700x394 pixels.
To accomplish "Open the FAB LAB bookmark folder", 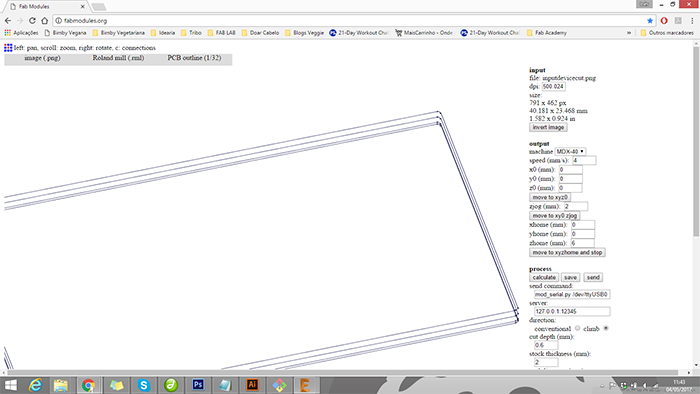I will pos(221,33).
